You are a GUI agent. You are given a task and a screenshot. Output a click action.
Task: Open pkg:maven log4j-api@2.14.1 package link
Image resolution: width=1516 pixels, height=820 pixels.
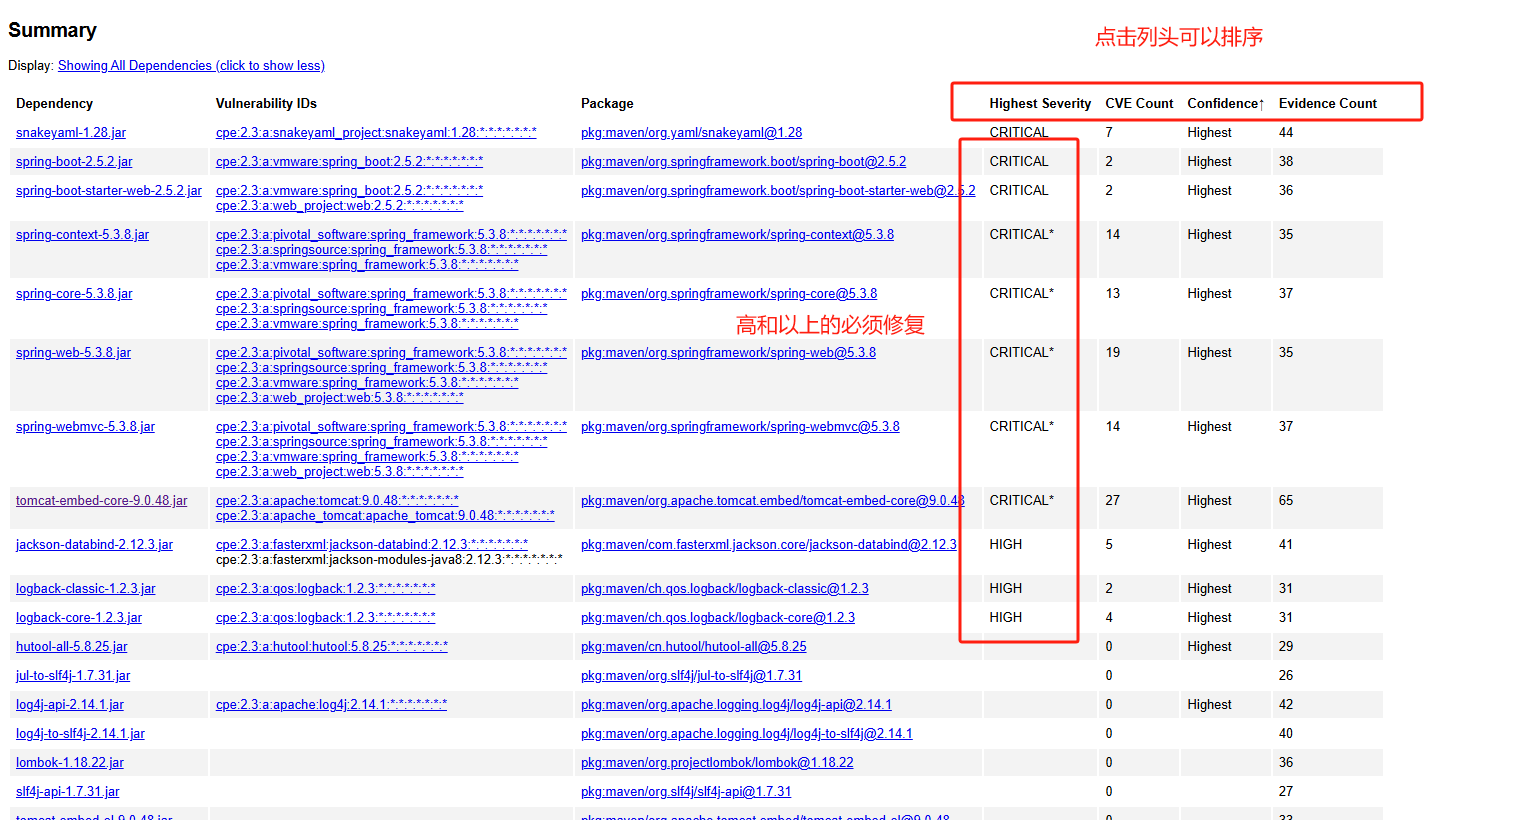736,705
